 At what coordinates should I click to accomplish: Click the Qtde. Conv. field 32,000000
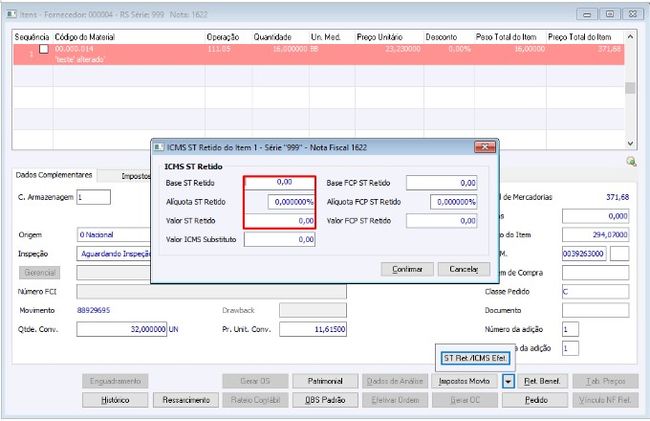click(122, 329)
